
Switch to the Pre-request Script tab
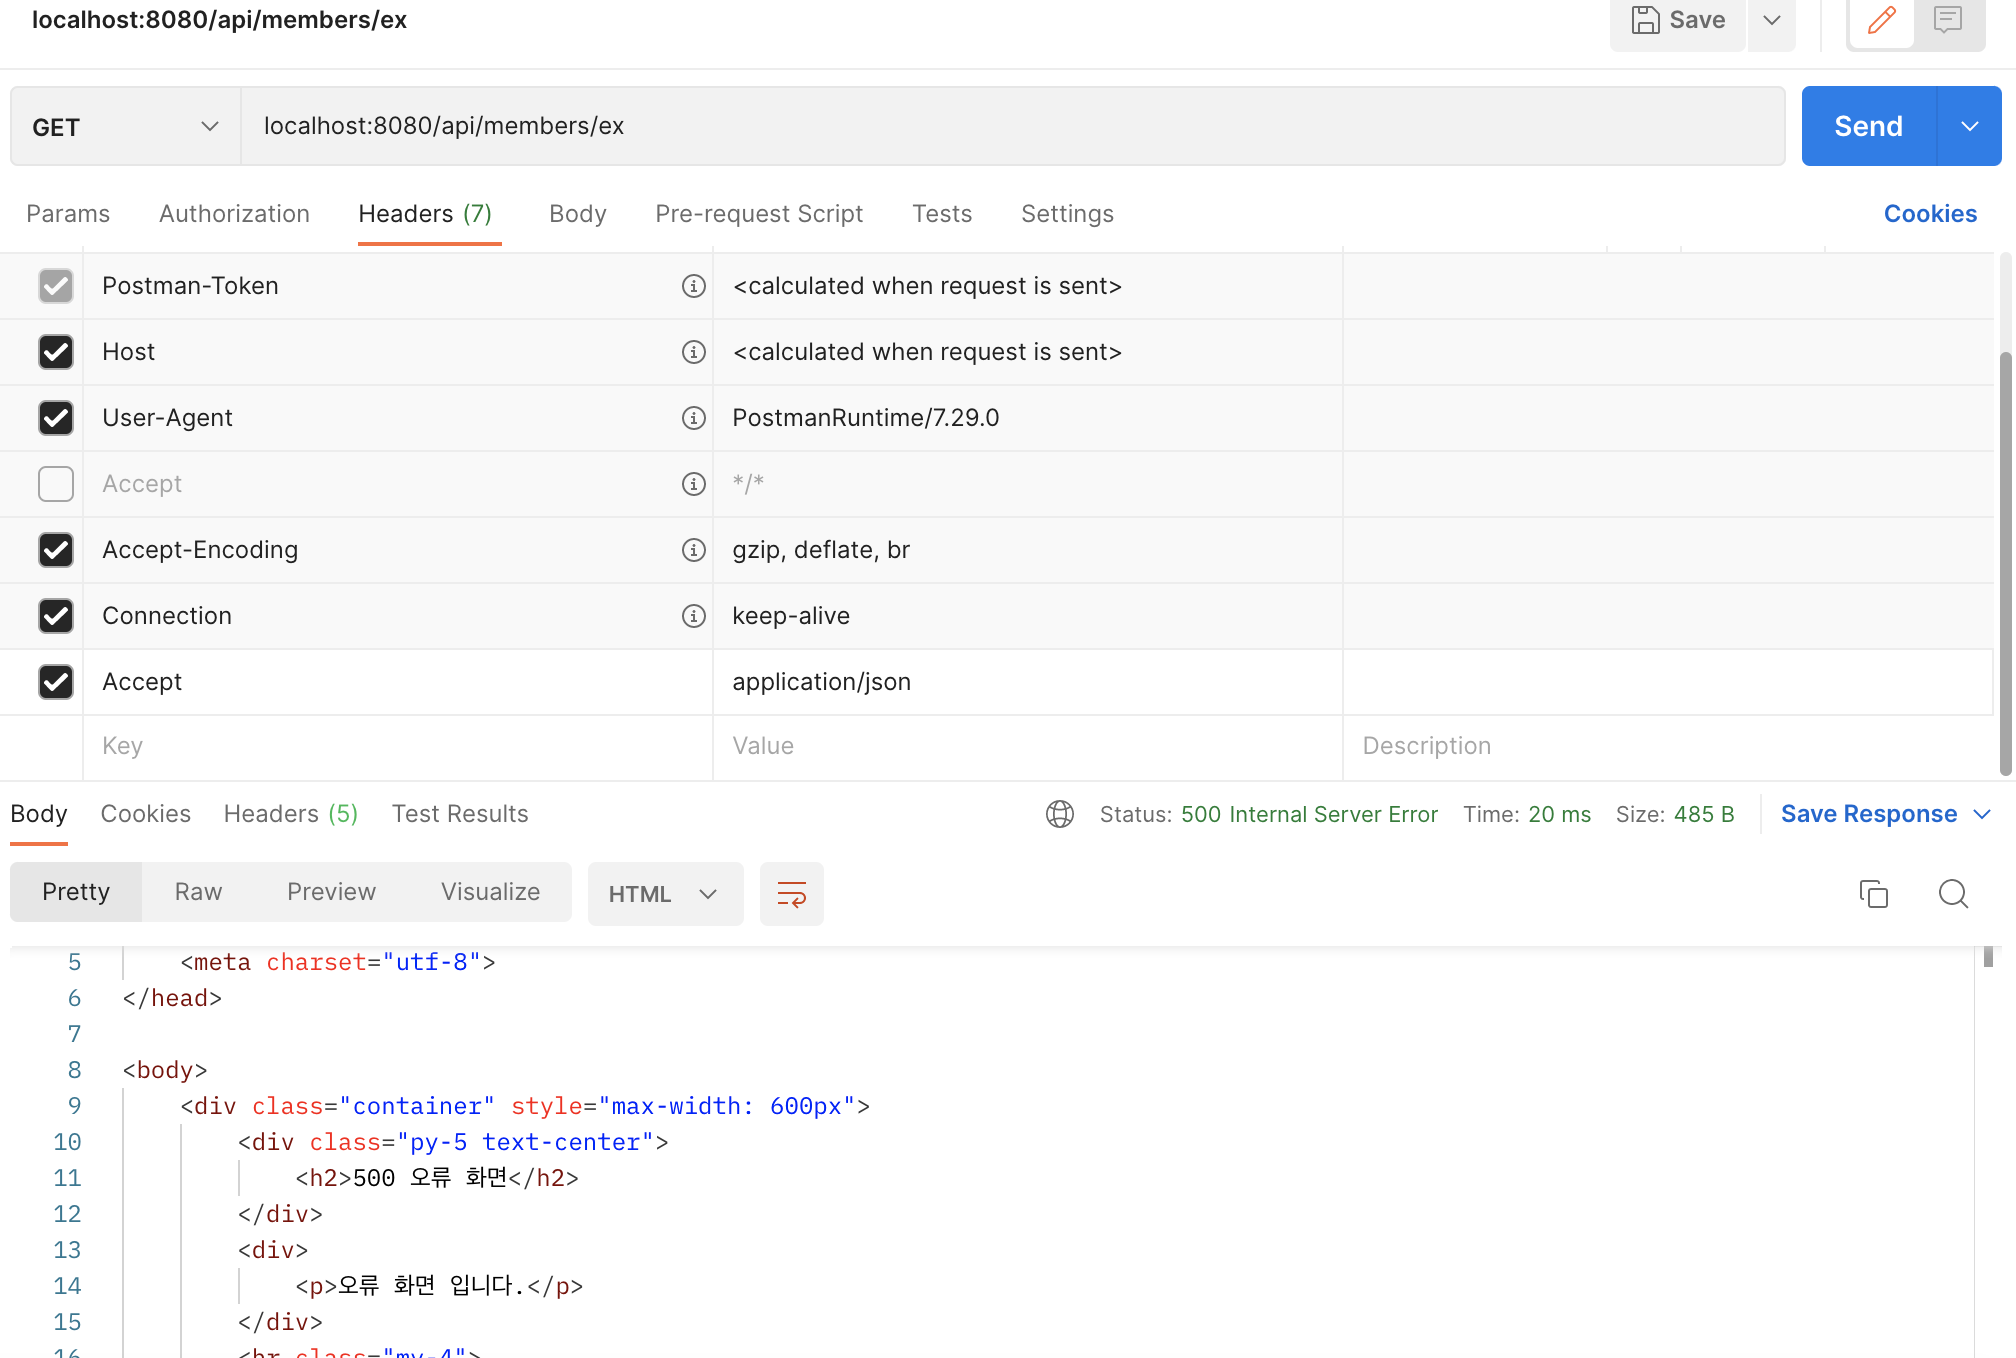point(758,214)
